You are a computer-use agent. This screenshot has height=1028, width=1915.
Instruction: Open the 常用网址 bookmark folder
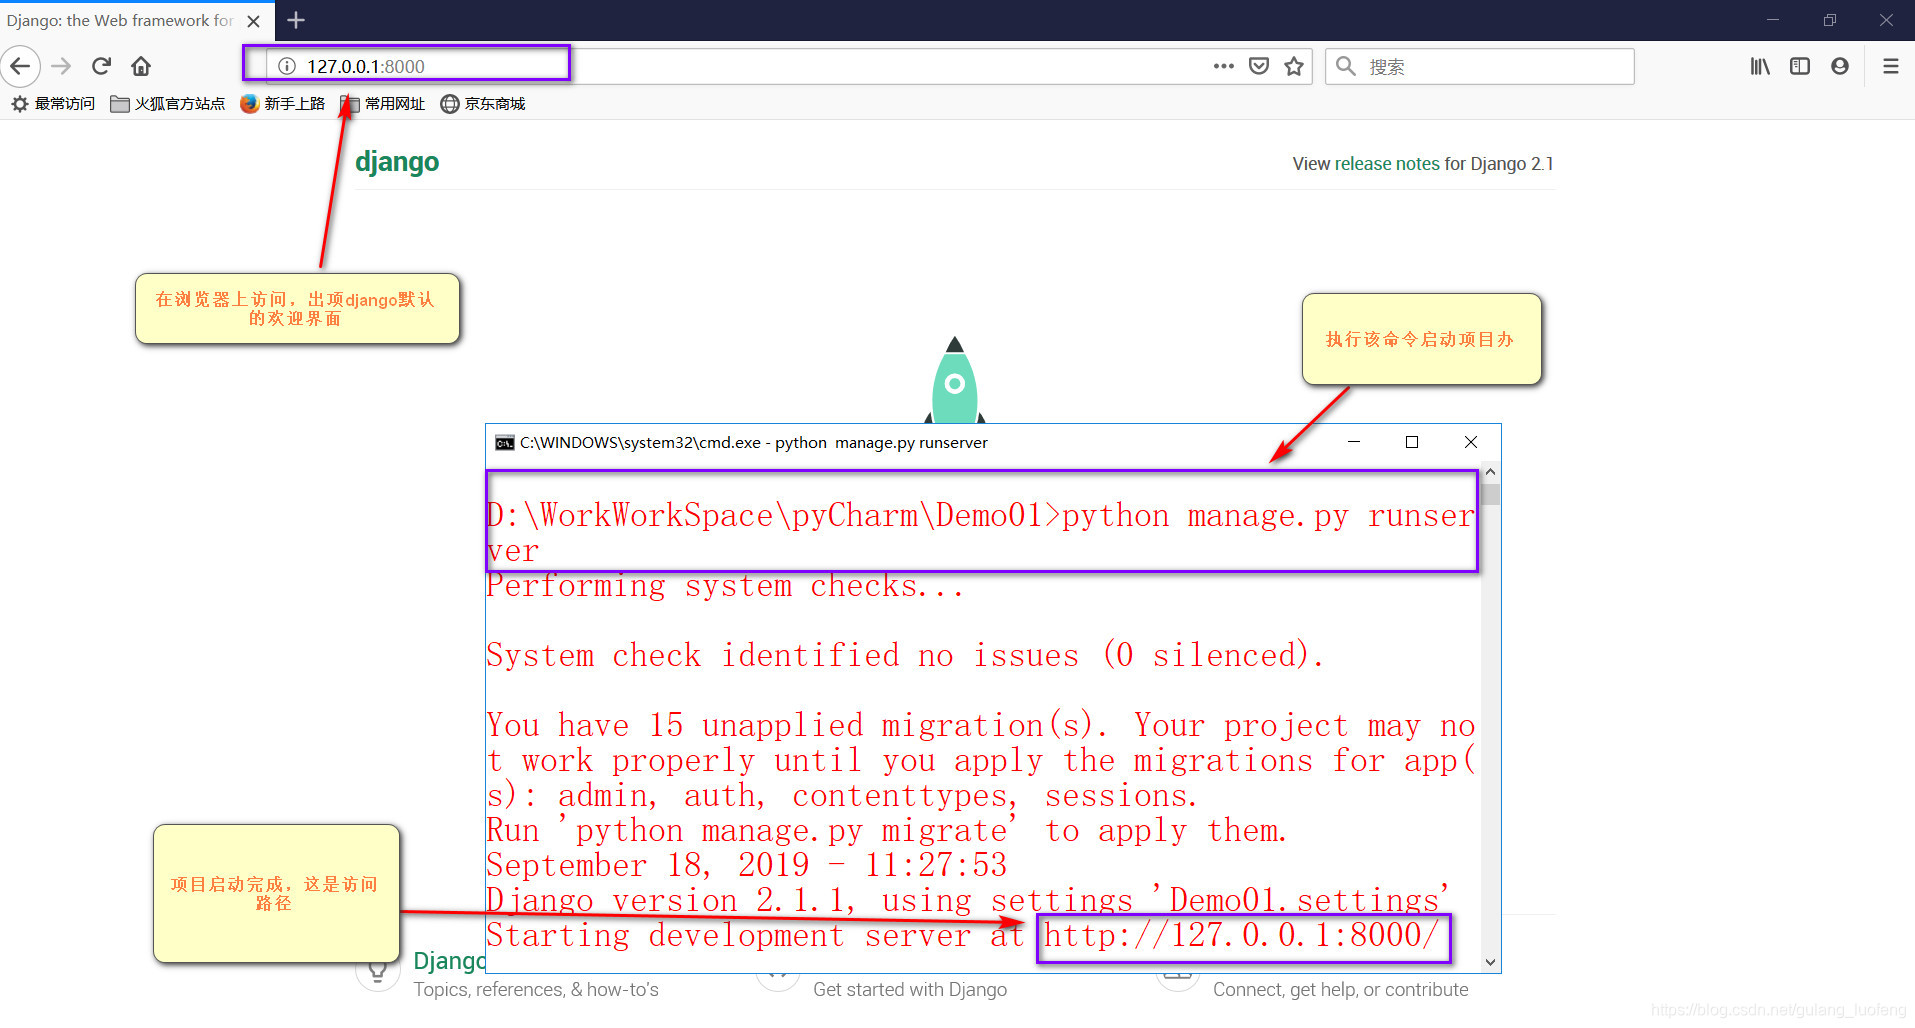[x=383, y=104]
